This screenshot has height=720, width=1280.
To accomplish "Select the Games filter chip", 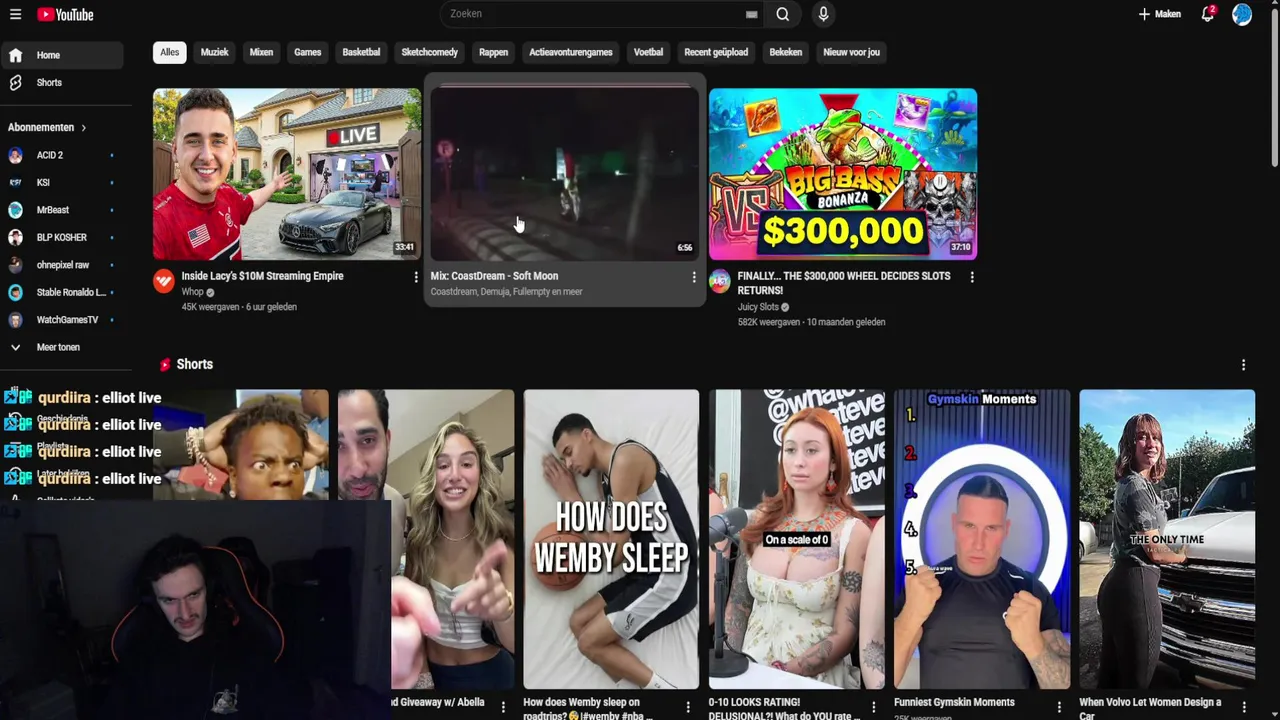I will (x=307, y=52).
